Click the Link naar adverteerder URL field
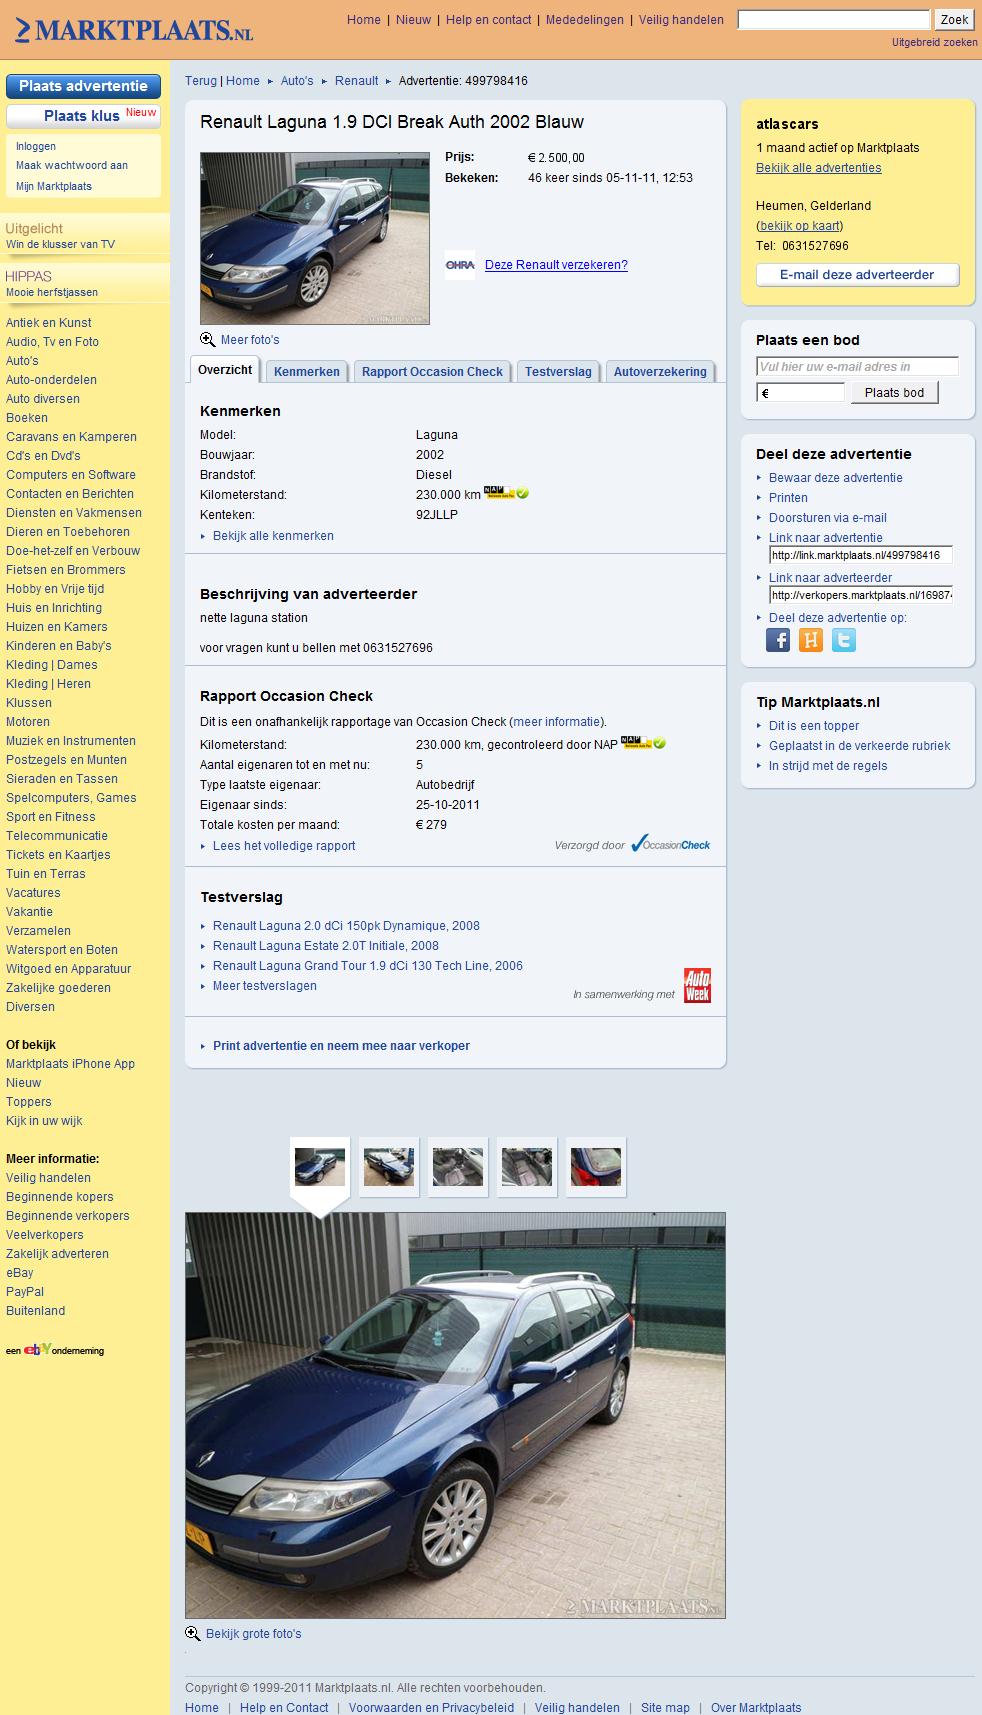The width and height of the screenshot is (982, 1715). (x=860, y=595)
